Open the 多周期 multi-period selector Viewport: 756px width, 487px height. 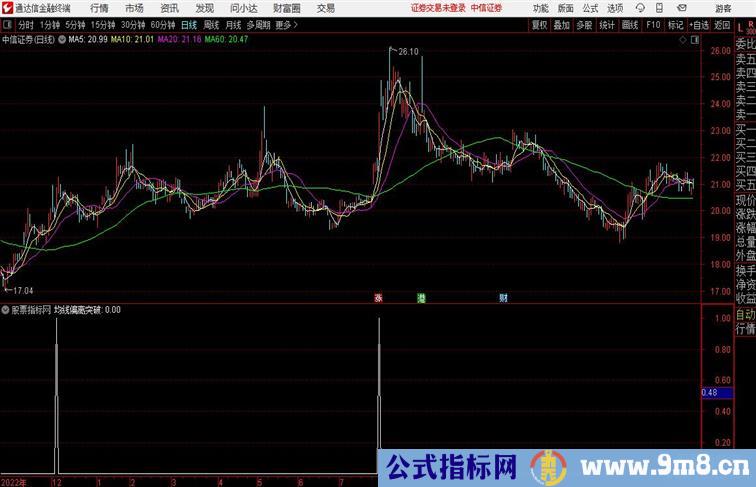pyautogui.click(x=258, y=25)
